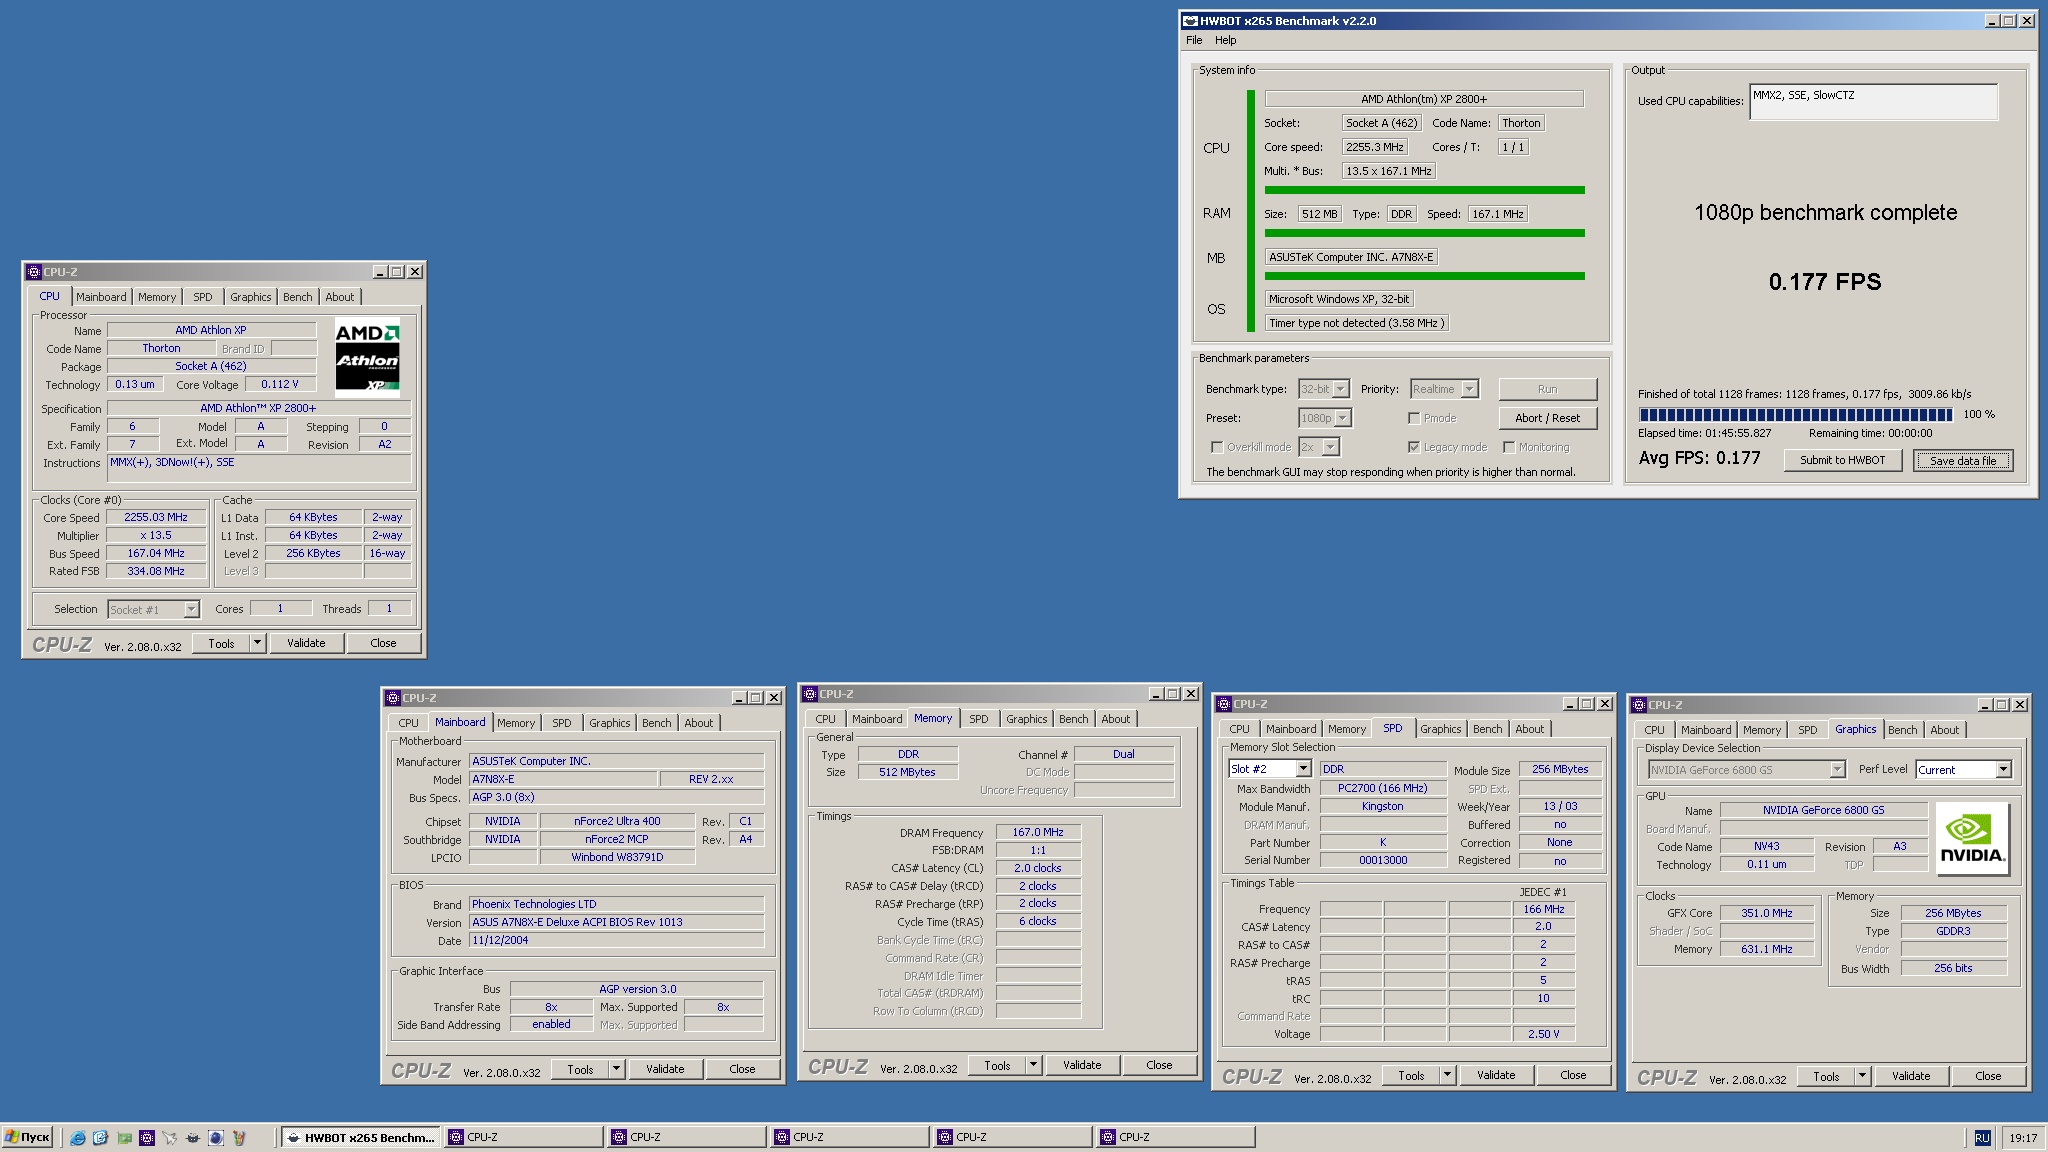This screenshot has height=1152, width=2048.
Task: Toggle the Overkill mode checkbox
Action: pyautogui.click(x=1217, y=447)
